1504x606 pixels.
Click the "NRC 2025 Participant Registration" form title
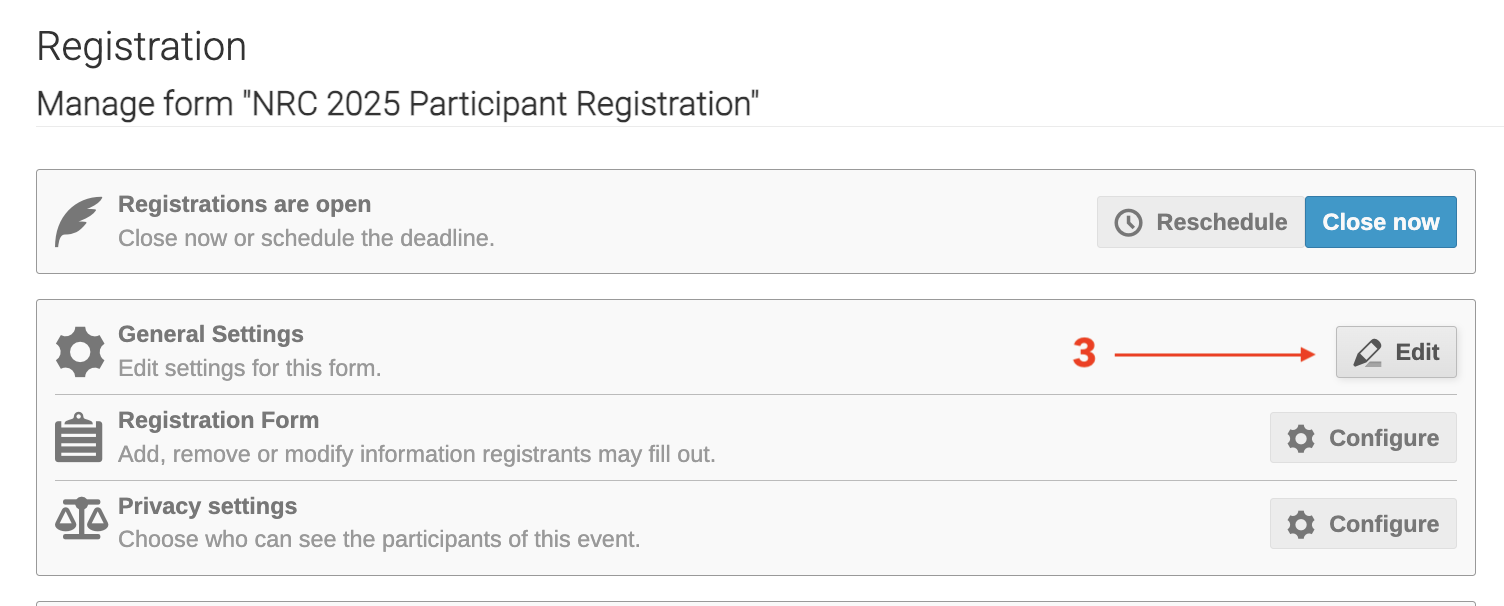pos(501,103)
